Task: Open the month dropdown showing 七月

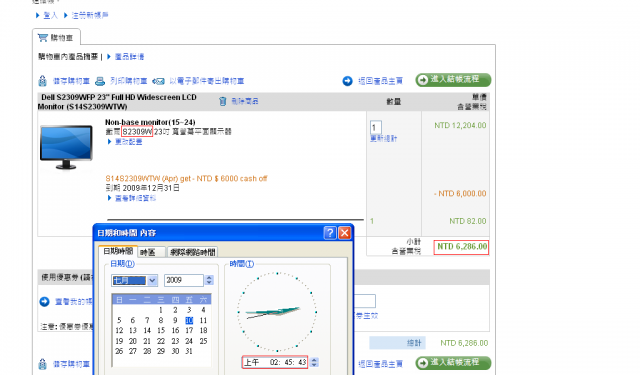Action: [x=152, y=280]
